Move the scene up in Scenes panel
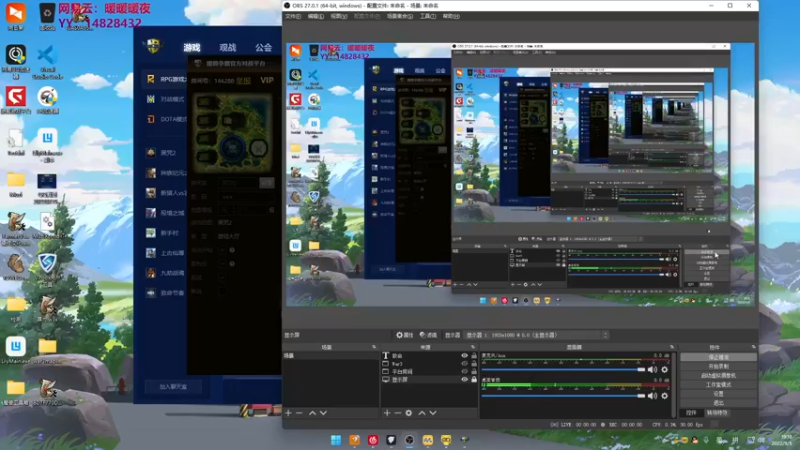This screenshot has width=800, height=450. pos(312,413)
